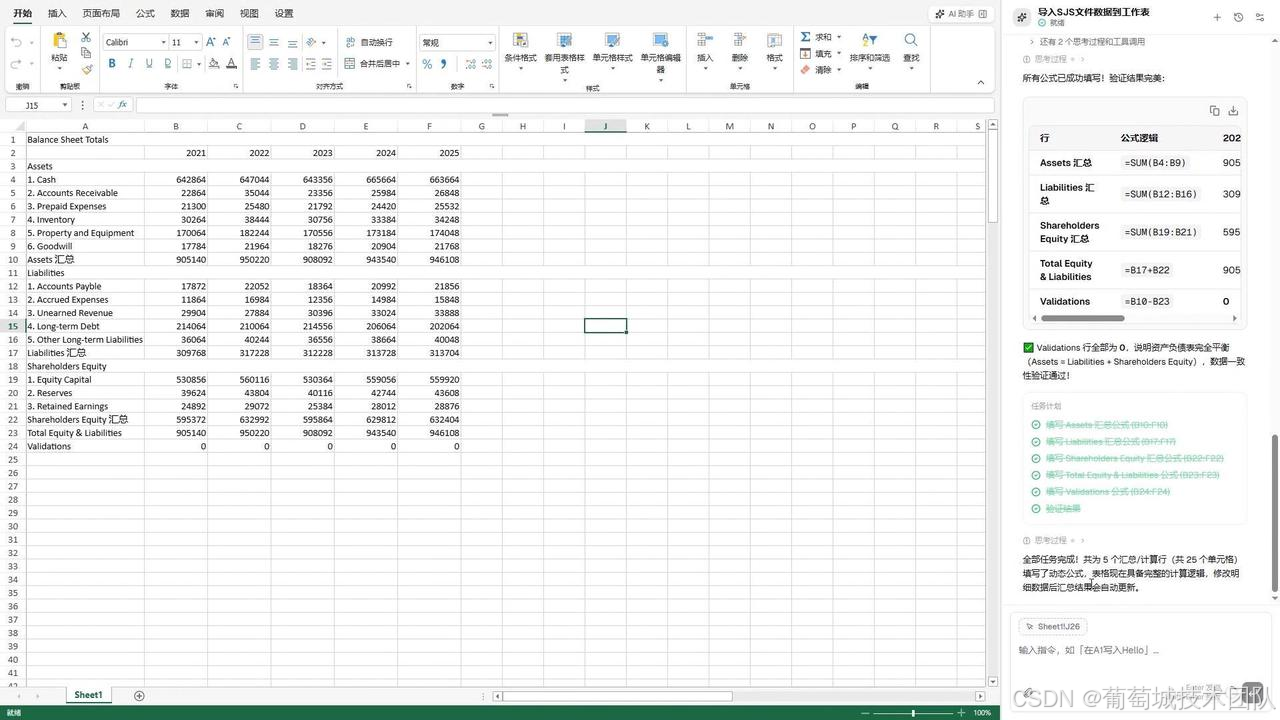Viewport: 1280px width, 720px height.
Task: Click the Cut scissors icon
Action: click(x=86, y=37)
